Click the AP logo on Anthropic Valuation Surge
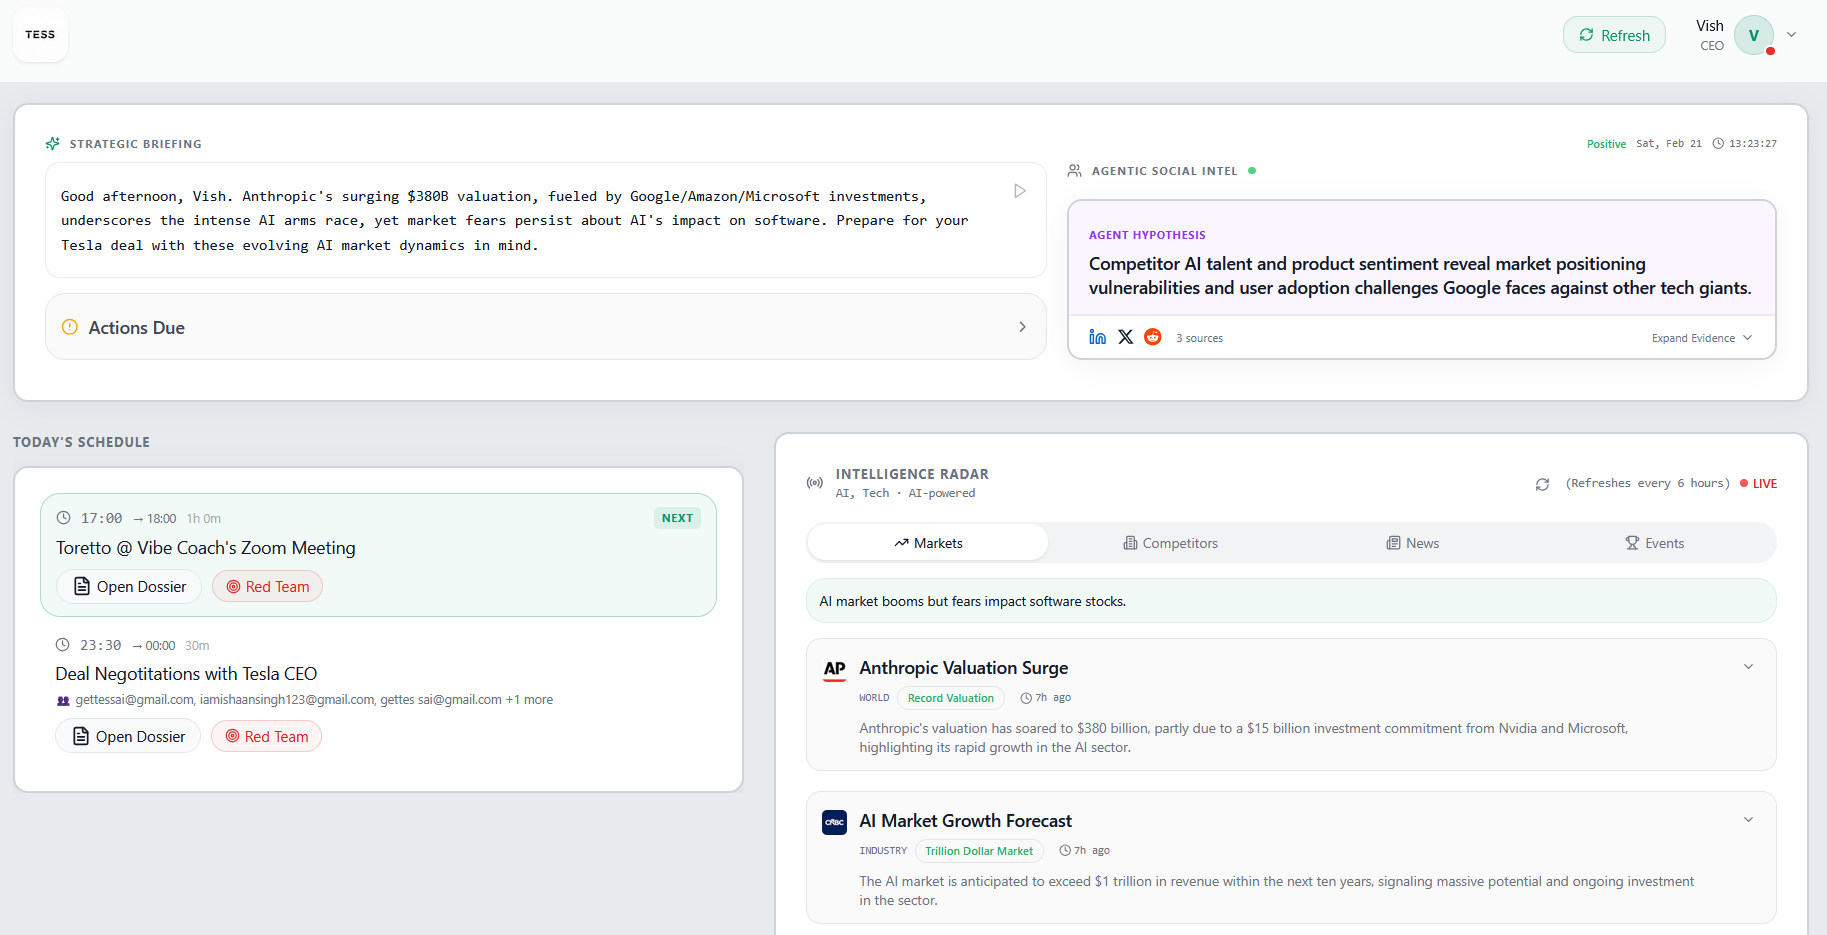This screenshot has height=935, width=1827. coord(835,669)
